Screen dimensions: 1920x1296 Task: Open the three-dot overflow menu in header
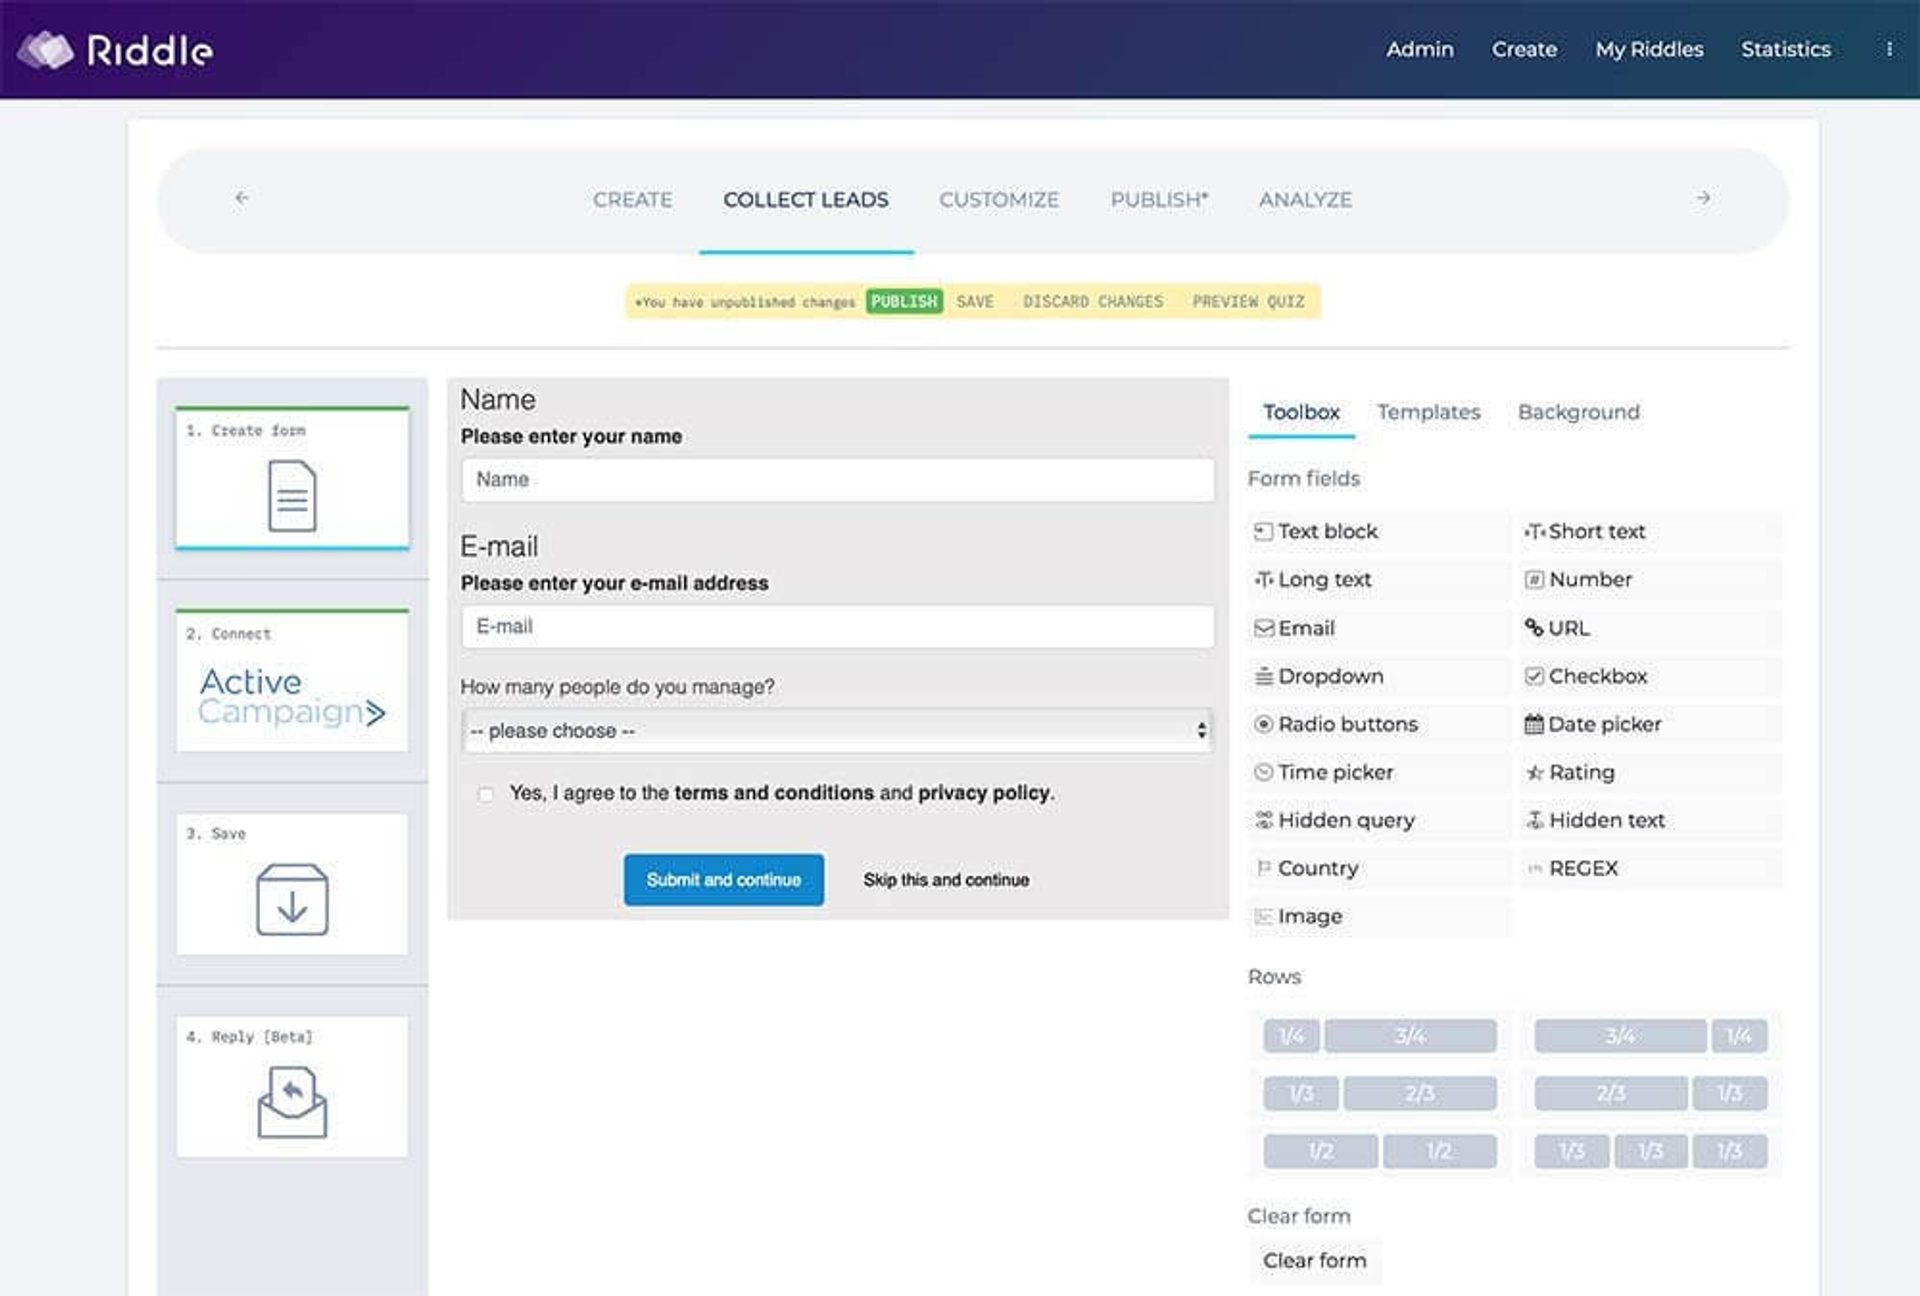click(x=1889, y=49)
